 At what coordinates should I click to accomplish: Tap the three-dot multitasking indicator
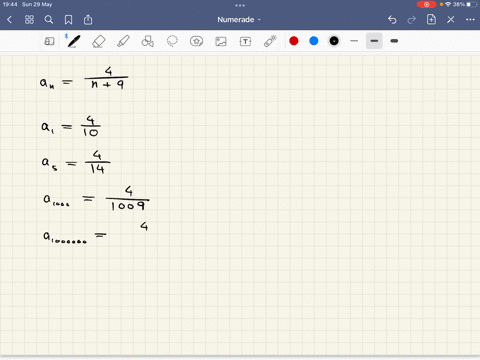coord(240,5)
